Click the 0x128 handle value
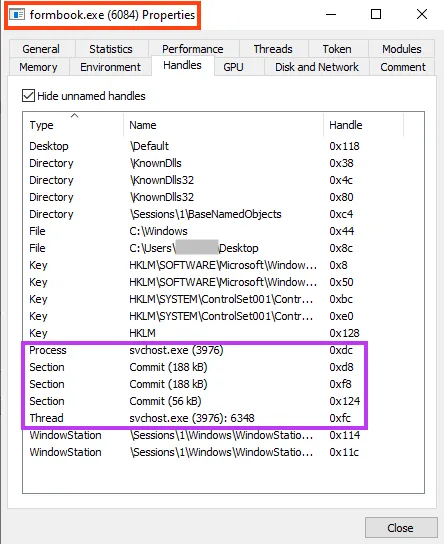Image resolution: width=444 pixels, height=544 pixels. click(x=344, y=333)
